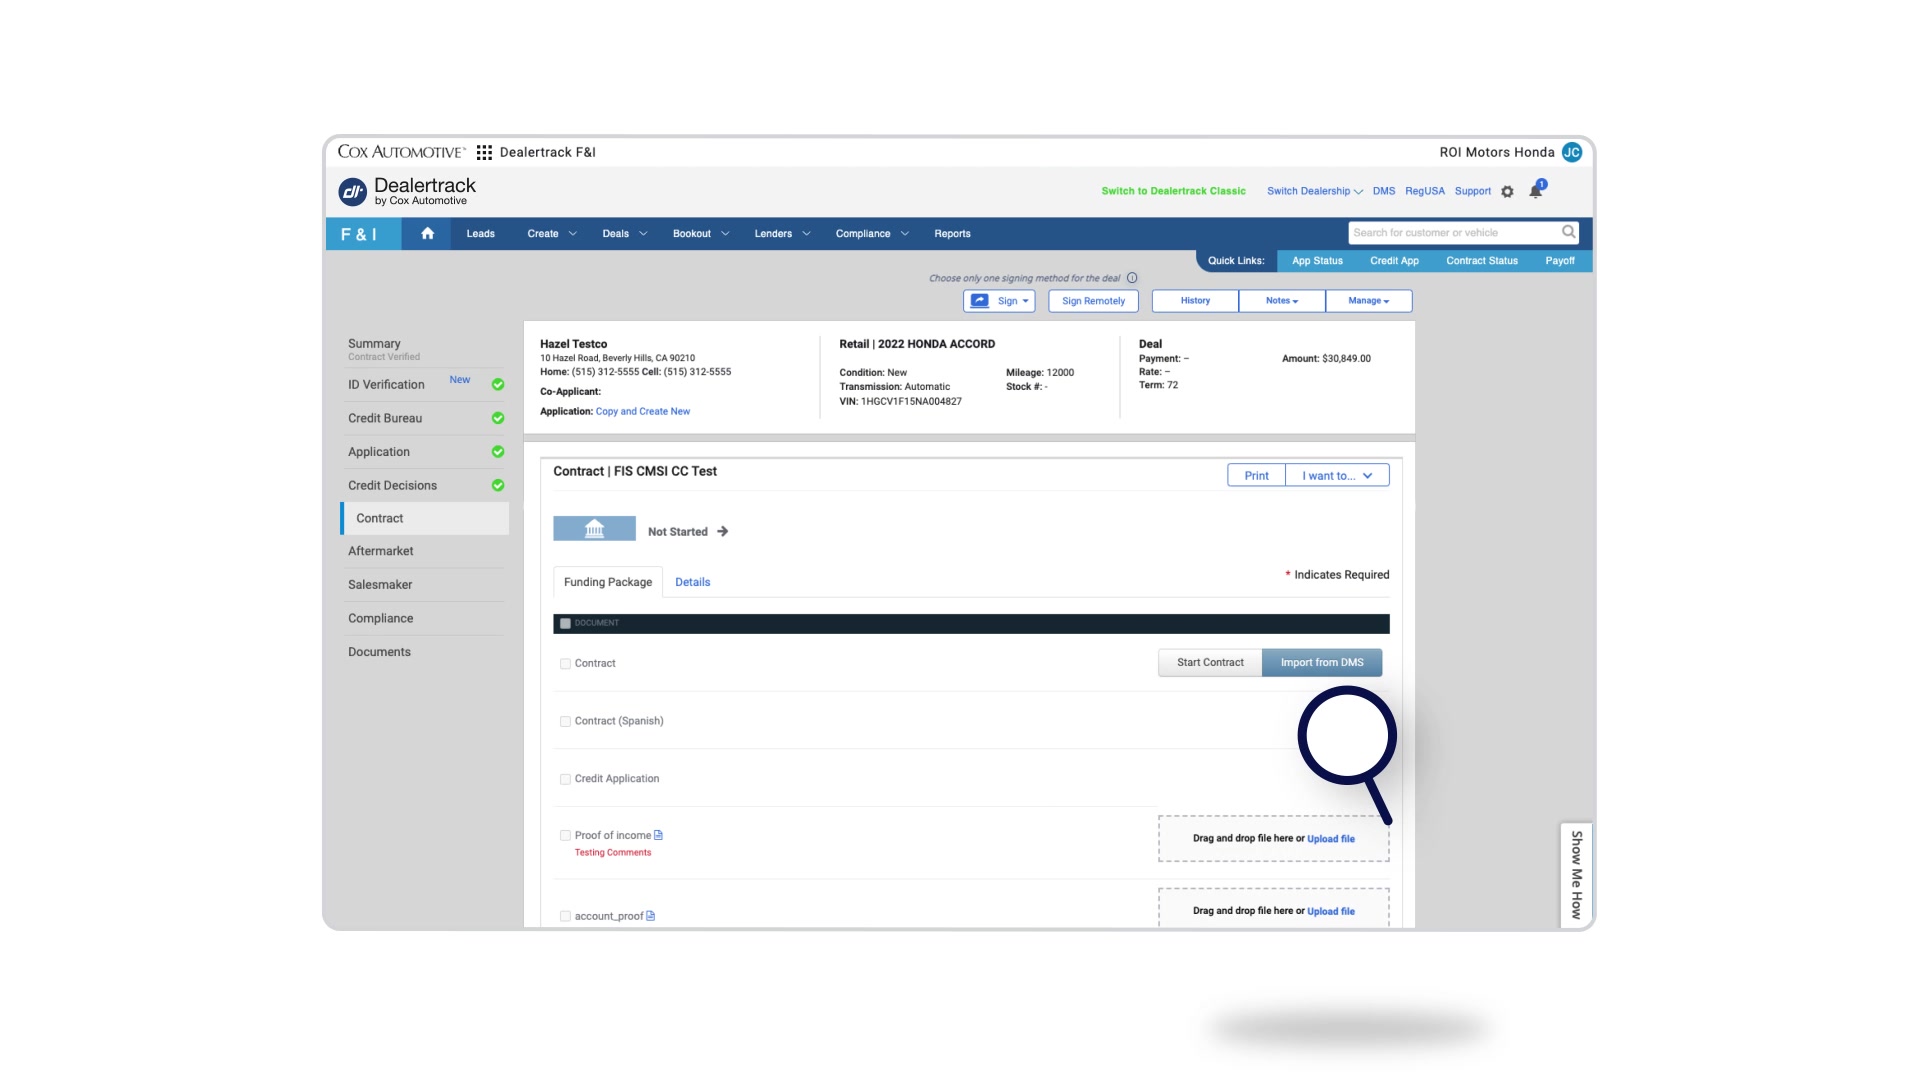Tick the Proof of income checkbox
The height and width of the screenshot is (1080, 1920).
[565, 836]
